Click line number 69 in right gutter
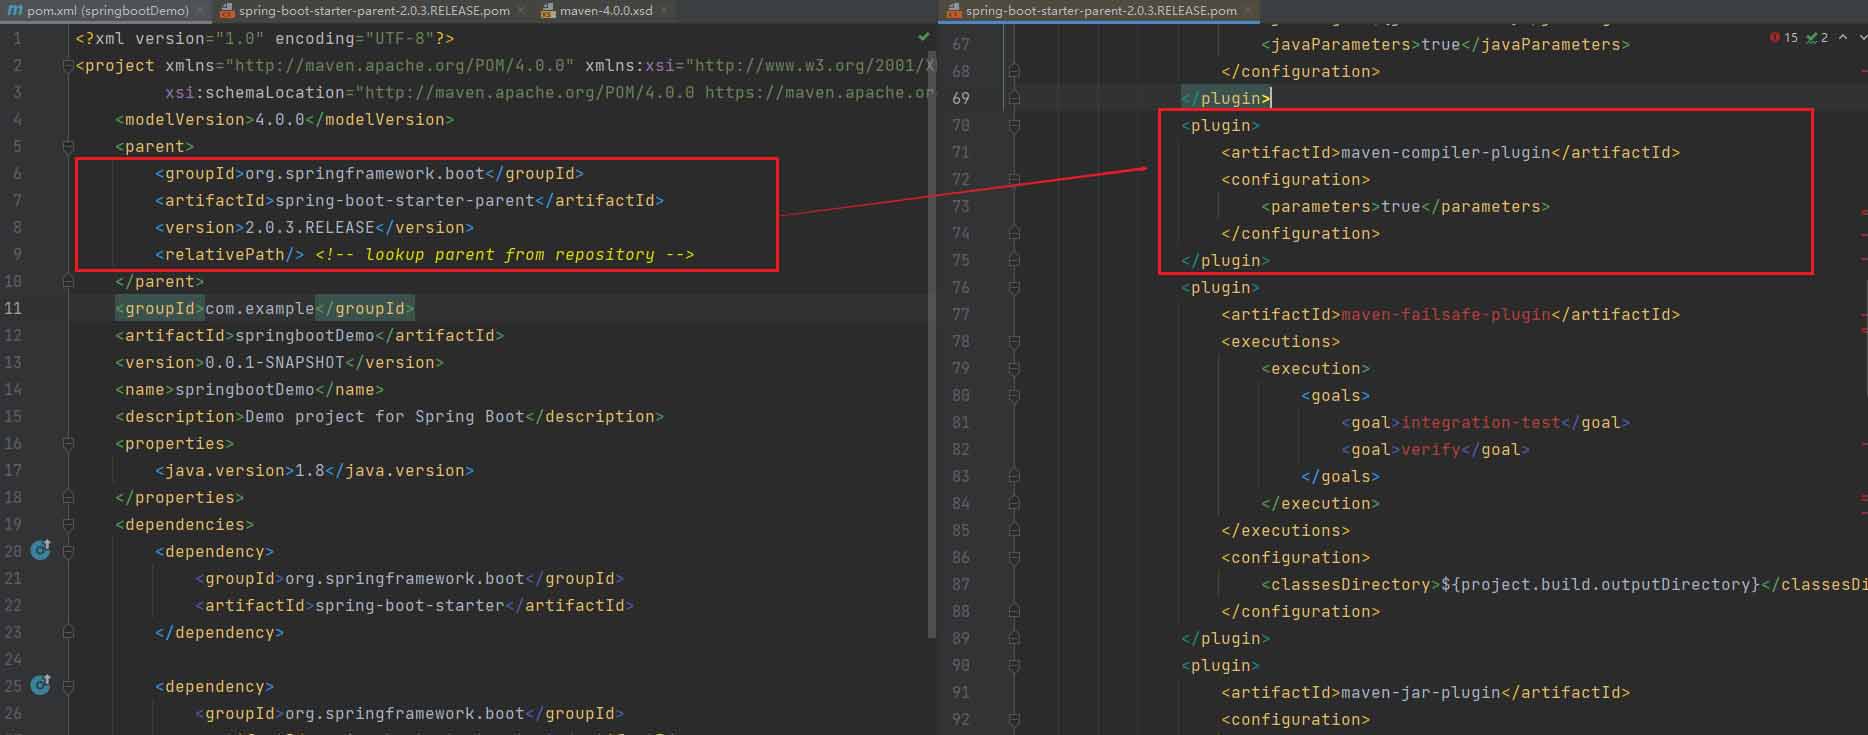The width and height of the screenshot is (1868, 735). (961, 98)
